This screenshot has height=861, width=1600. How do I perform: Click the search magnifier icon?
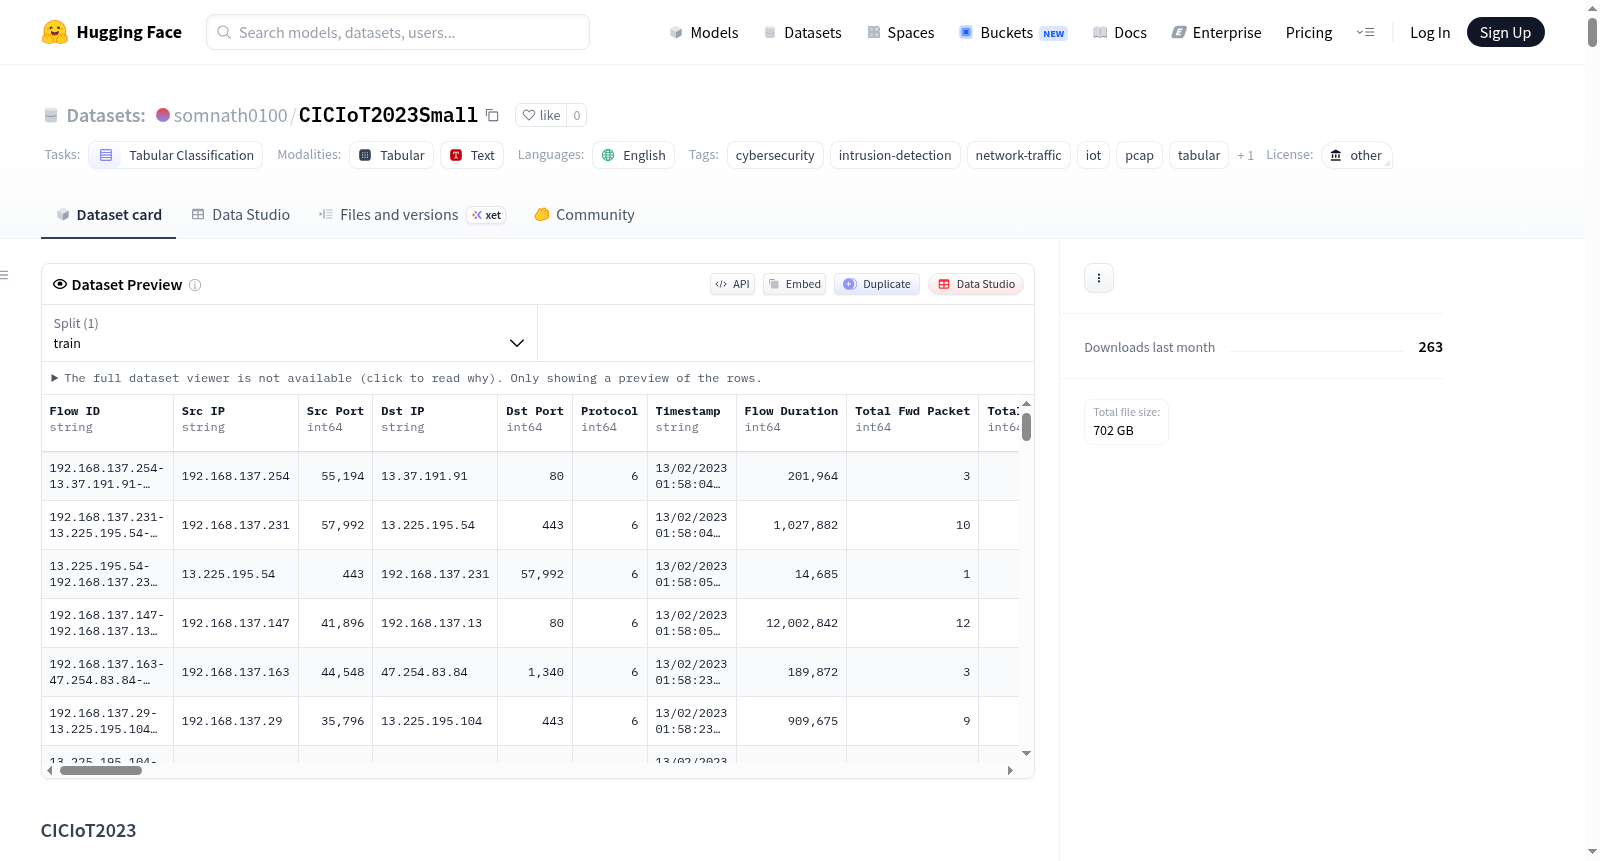(x=225, y=32)
